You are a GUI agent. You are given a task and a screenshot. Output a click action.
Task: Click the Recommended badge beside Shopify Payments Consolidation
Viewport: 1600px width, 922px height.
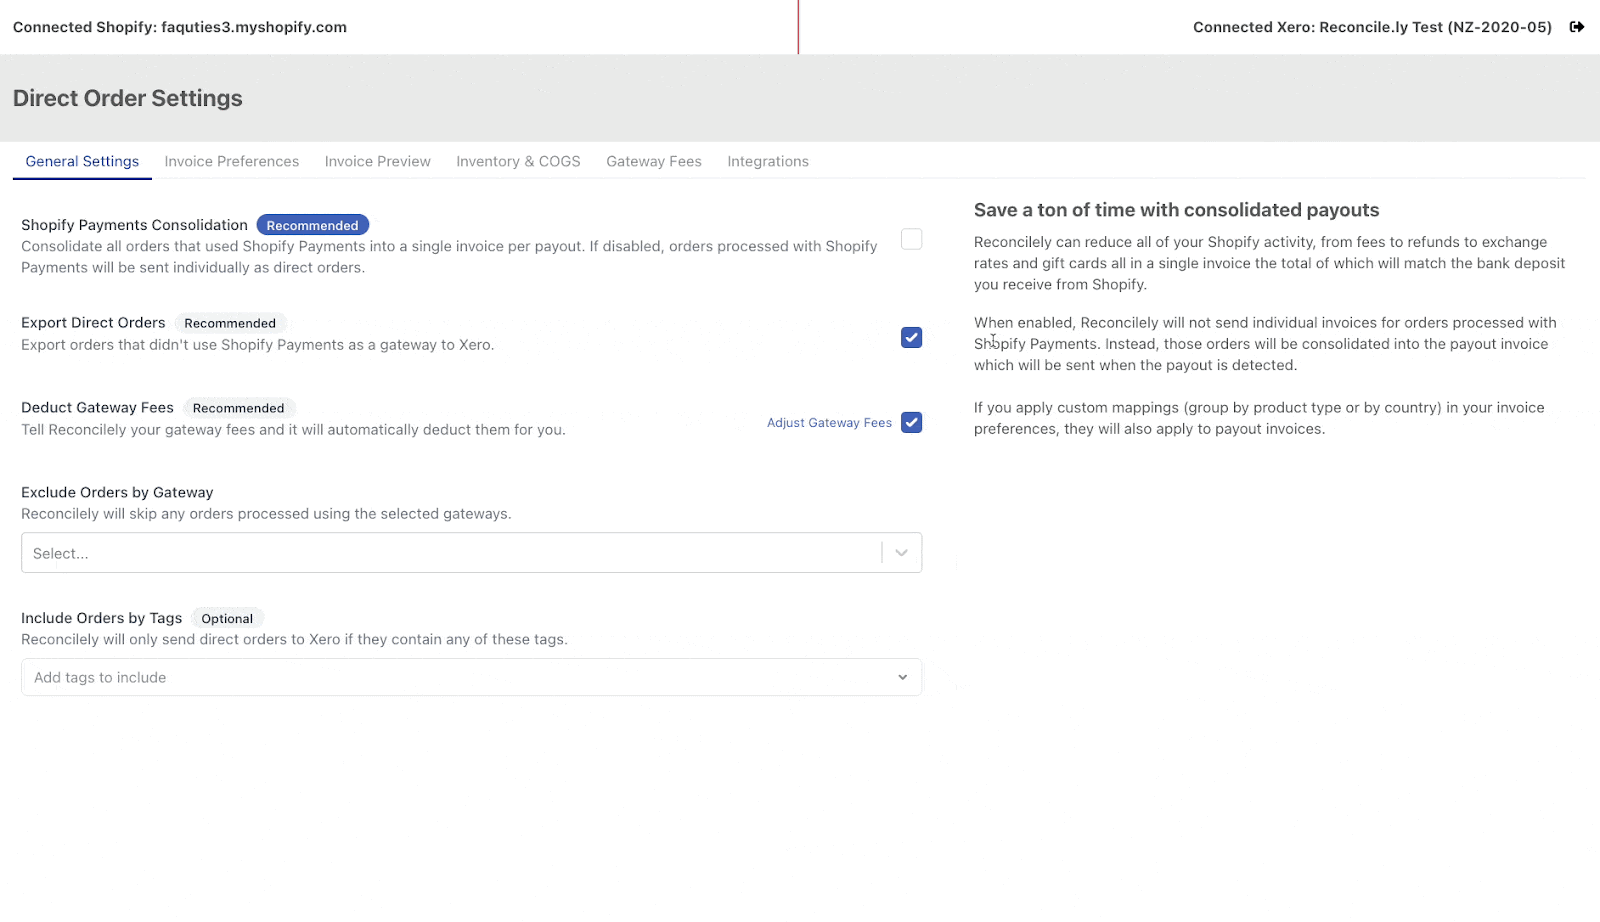coord(312,224)
